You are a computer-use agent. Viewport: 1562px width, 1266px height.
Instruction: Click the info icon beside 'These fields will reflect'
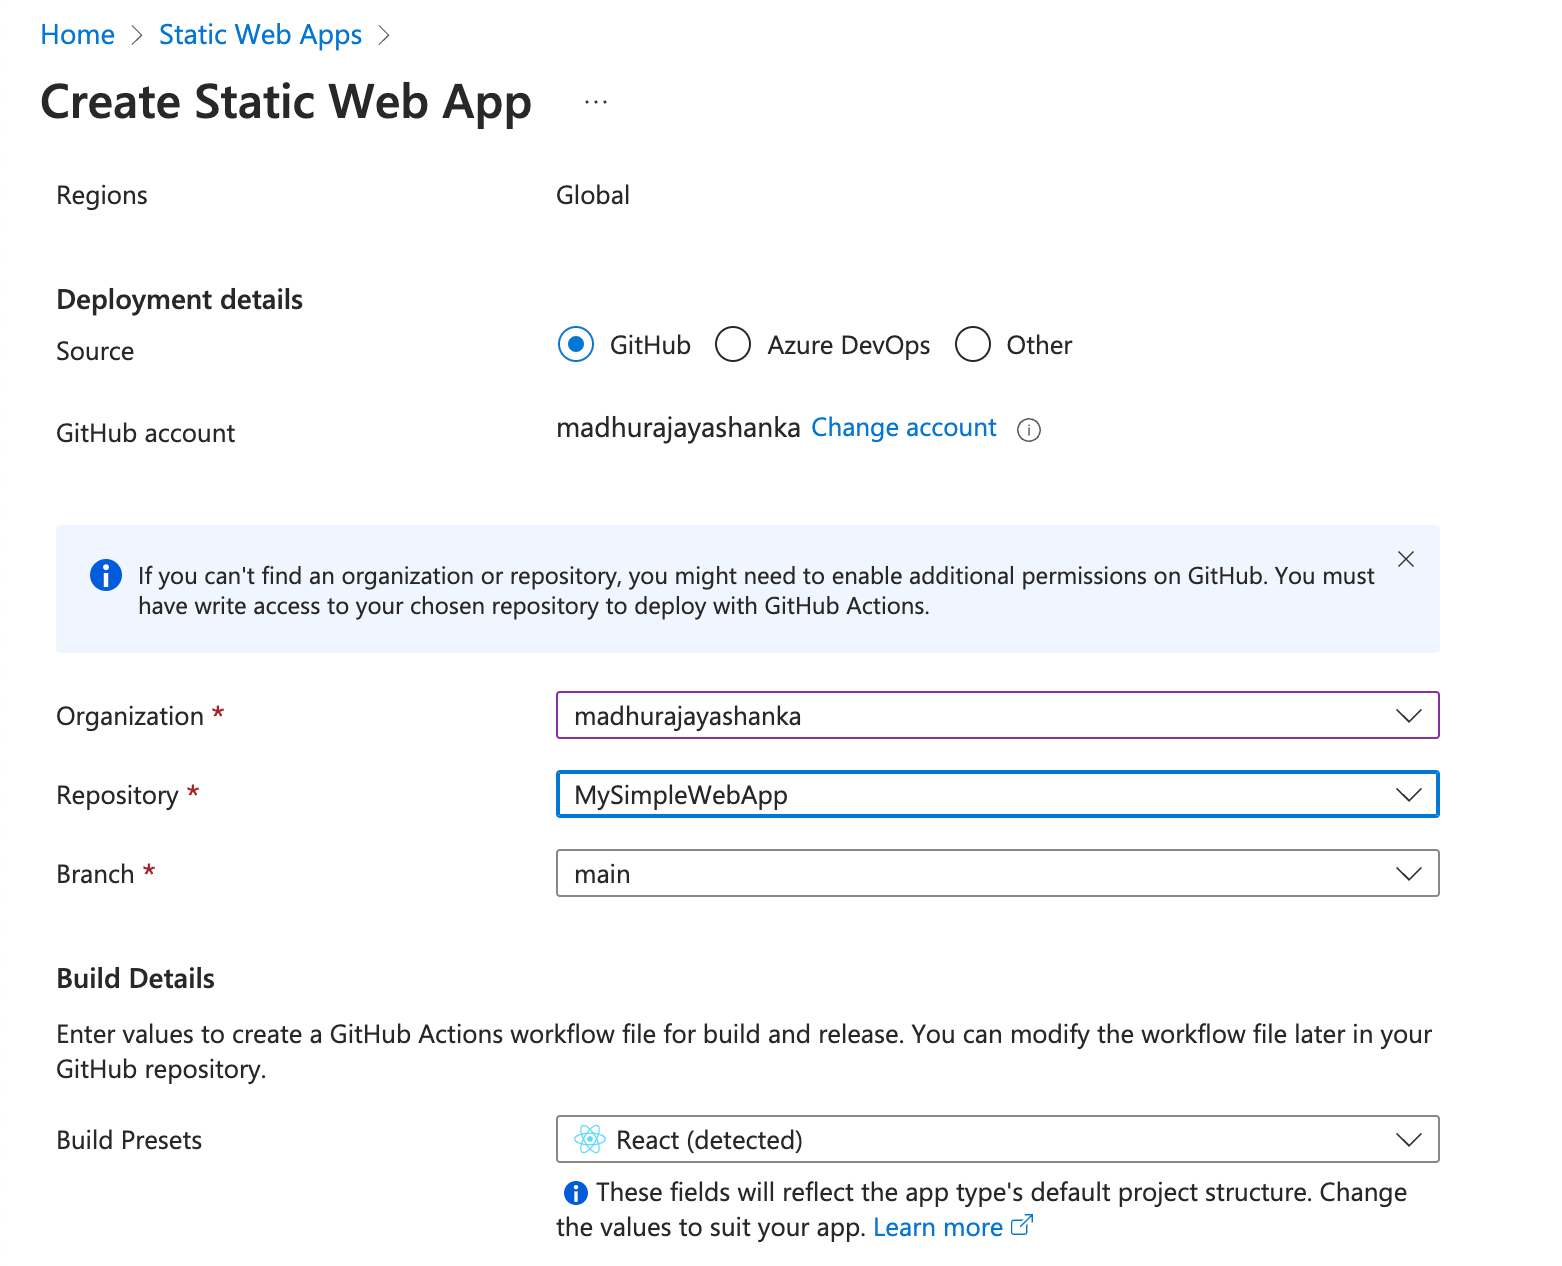(x=575, y=1192)
